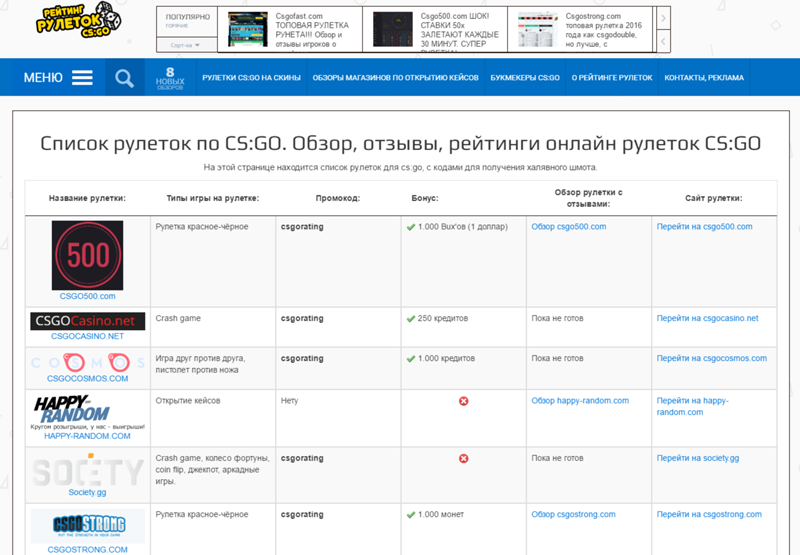
Task: Open the CSGOCASINO.NET name link
Action: click(87, 337)
